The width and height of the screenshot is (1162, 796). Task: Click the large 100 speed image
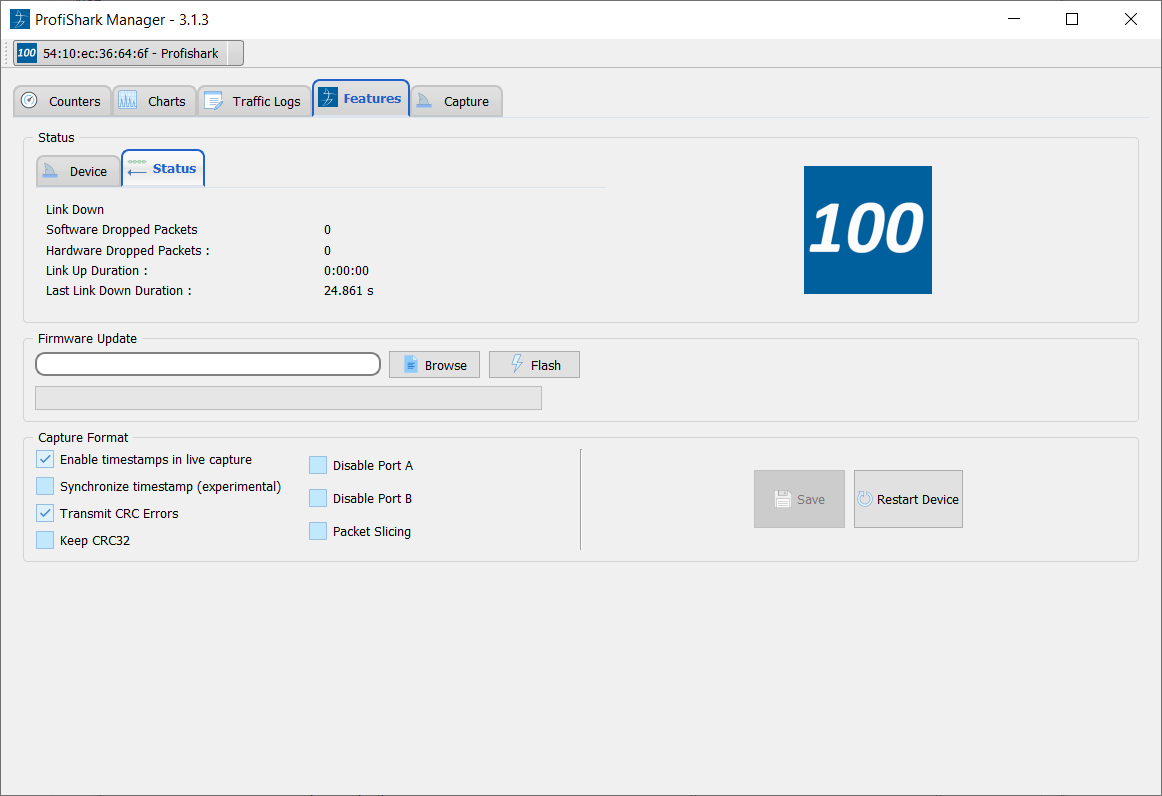pyautogui.click(x=868, y=230)
